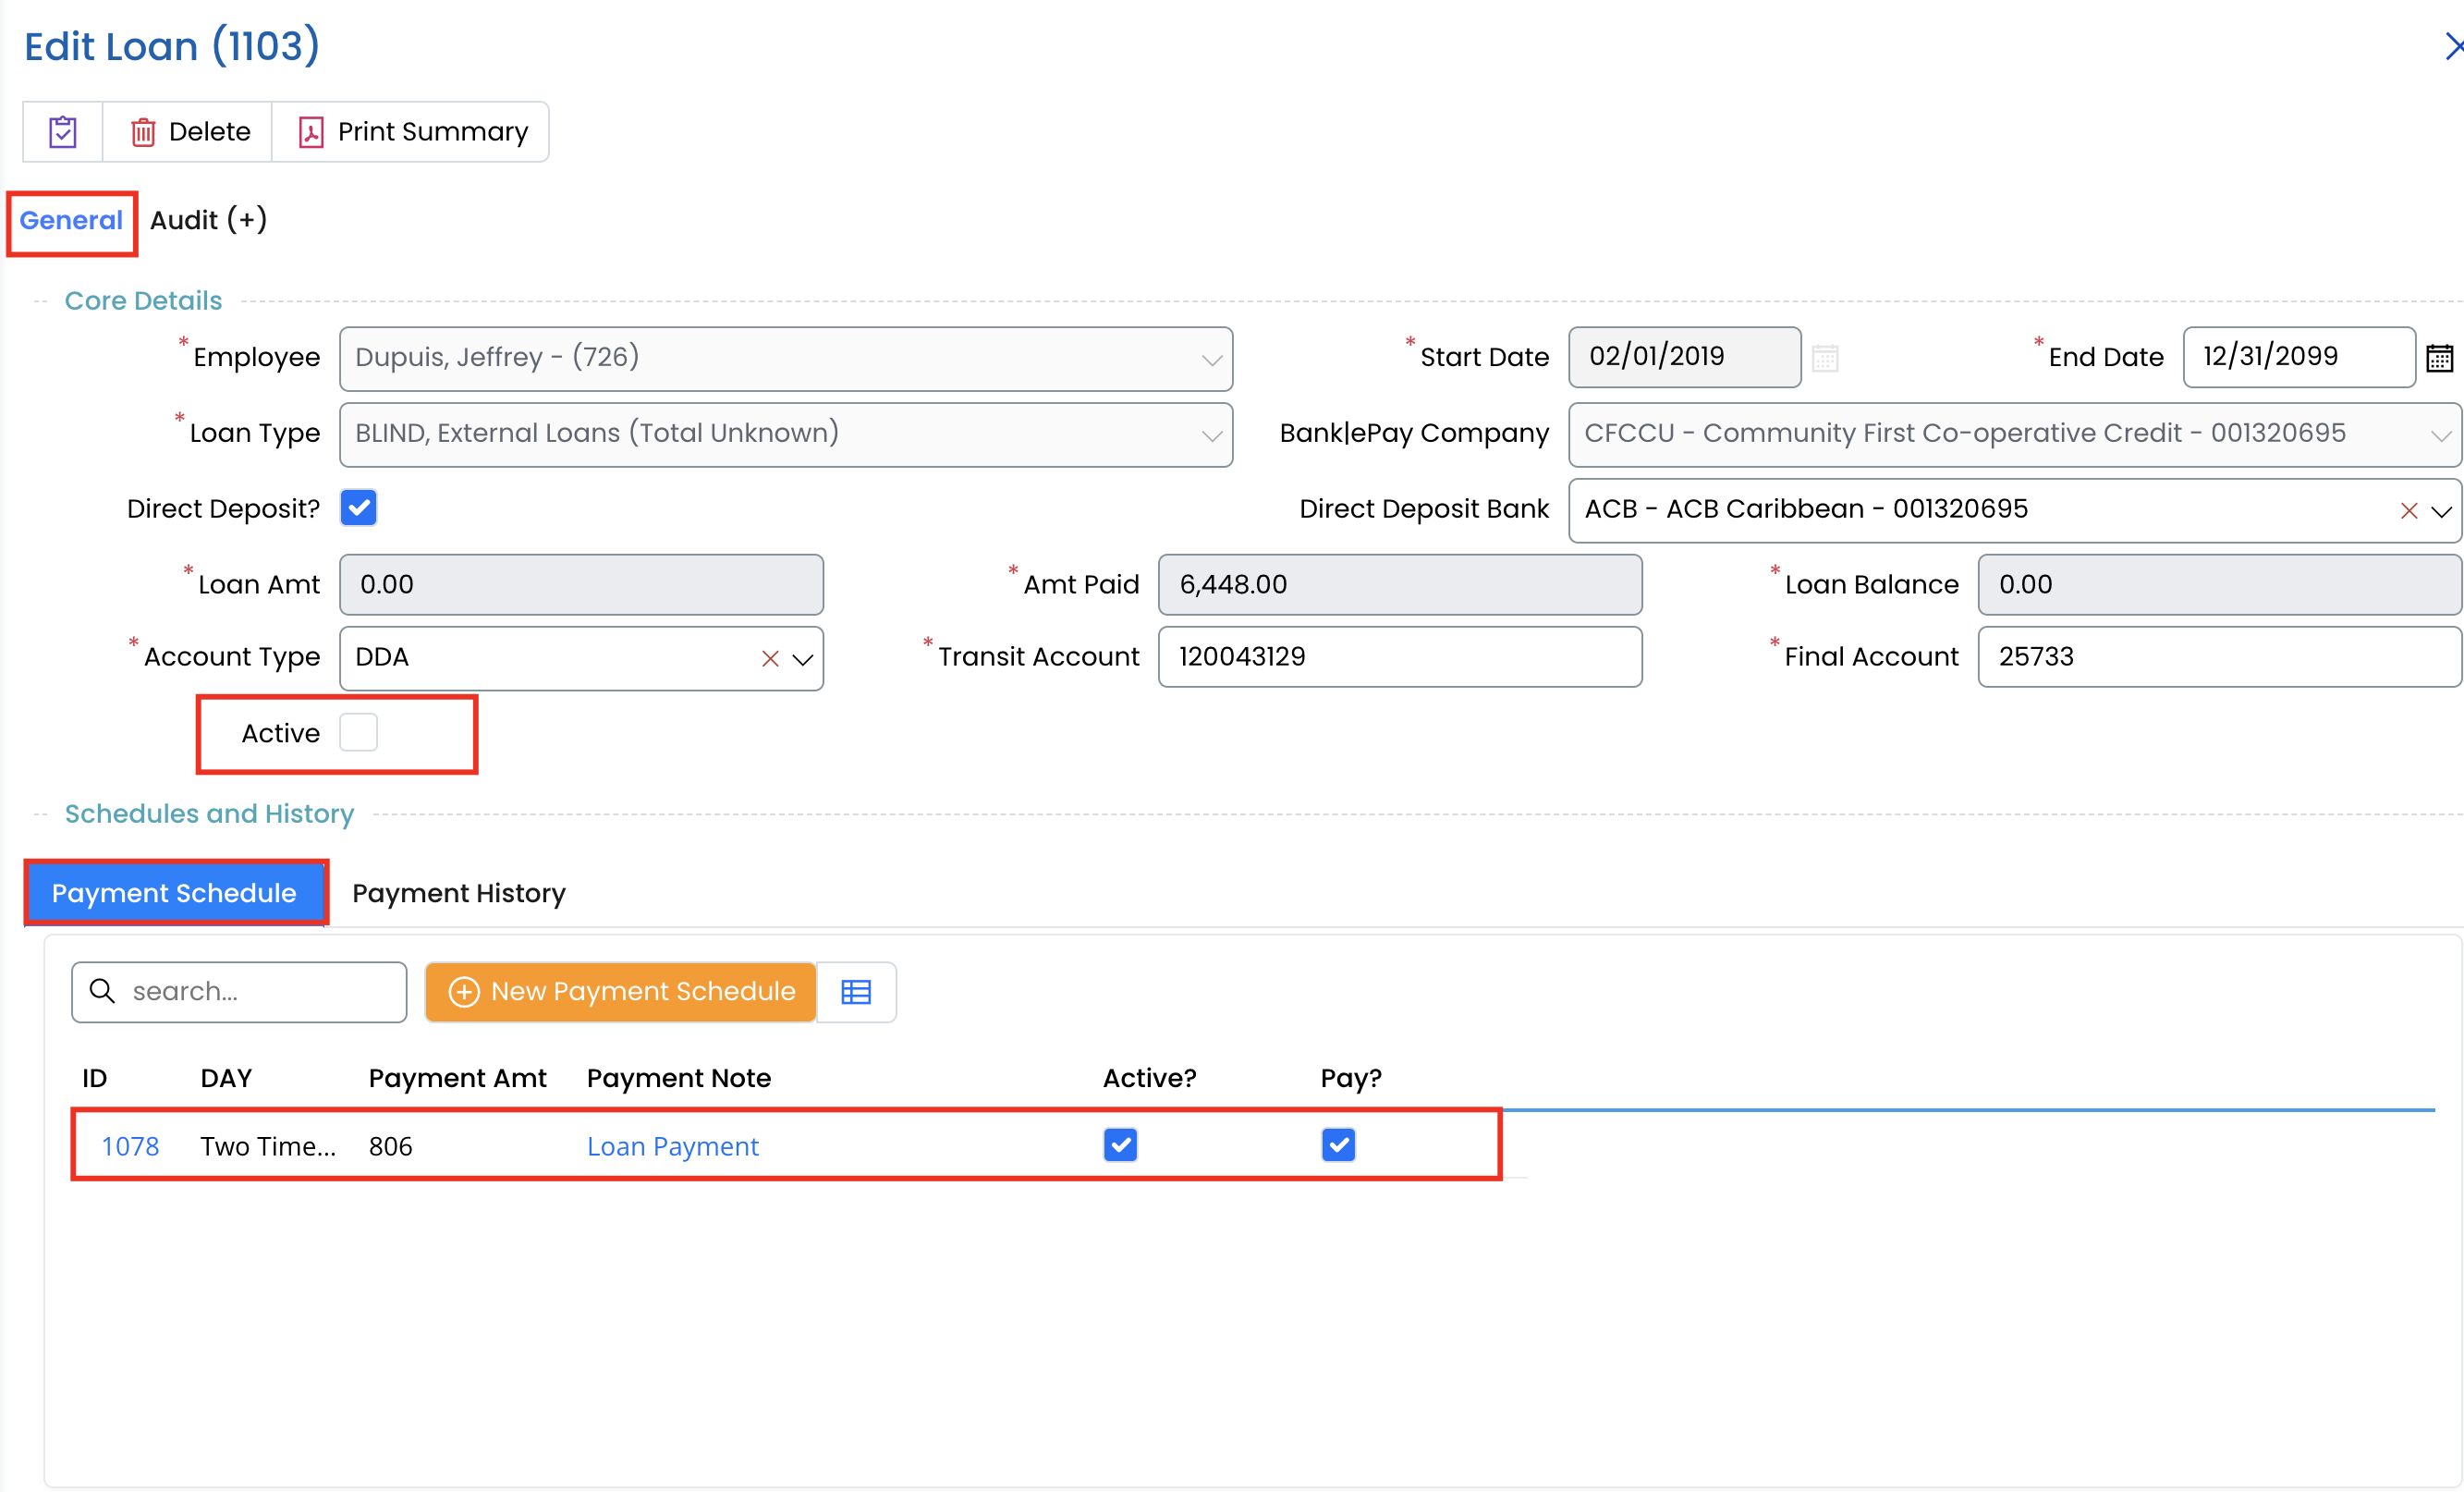This screenshot has width=2464, height=1492.
Task: Clear the Direct Deposit Bank selection
Action: click(x=2408, y=511)
